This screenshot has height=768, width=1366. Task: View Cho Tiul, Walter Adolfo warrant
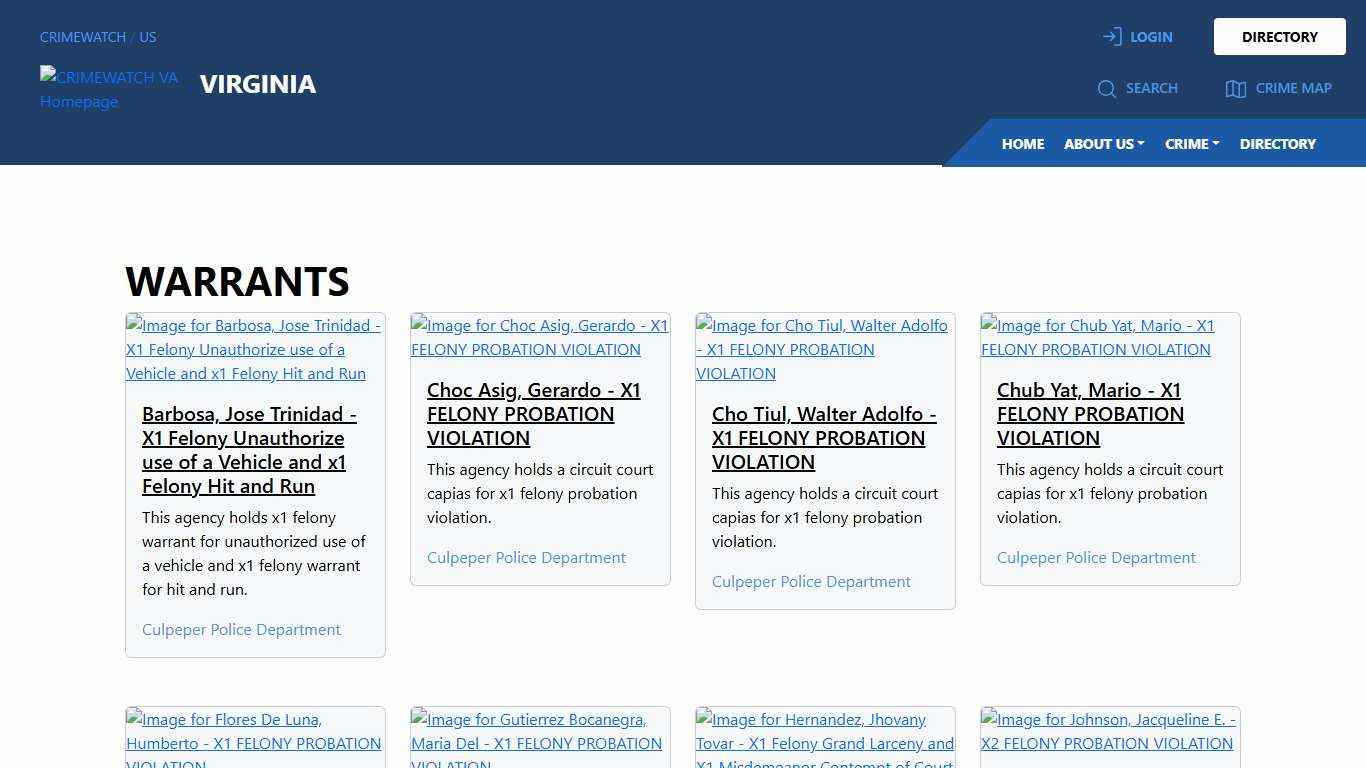click(x=824, y=438)
